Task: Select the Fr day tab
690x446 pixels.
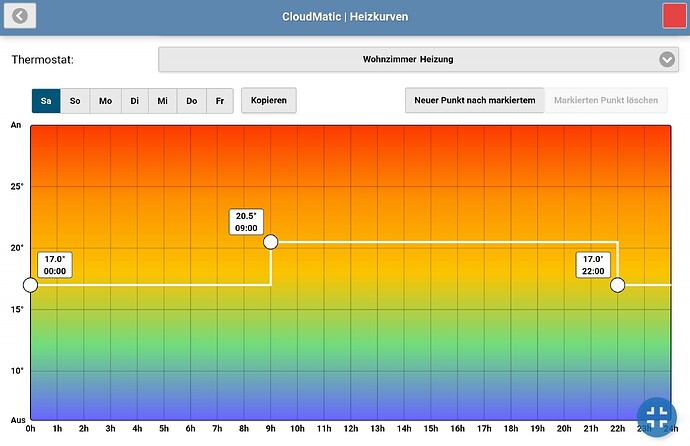Action: point(221,101)
